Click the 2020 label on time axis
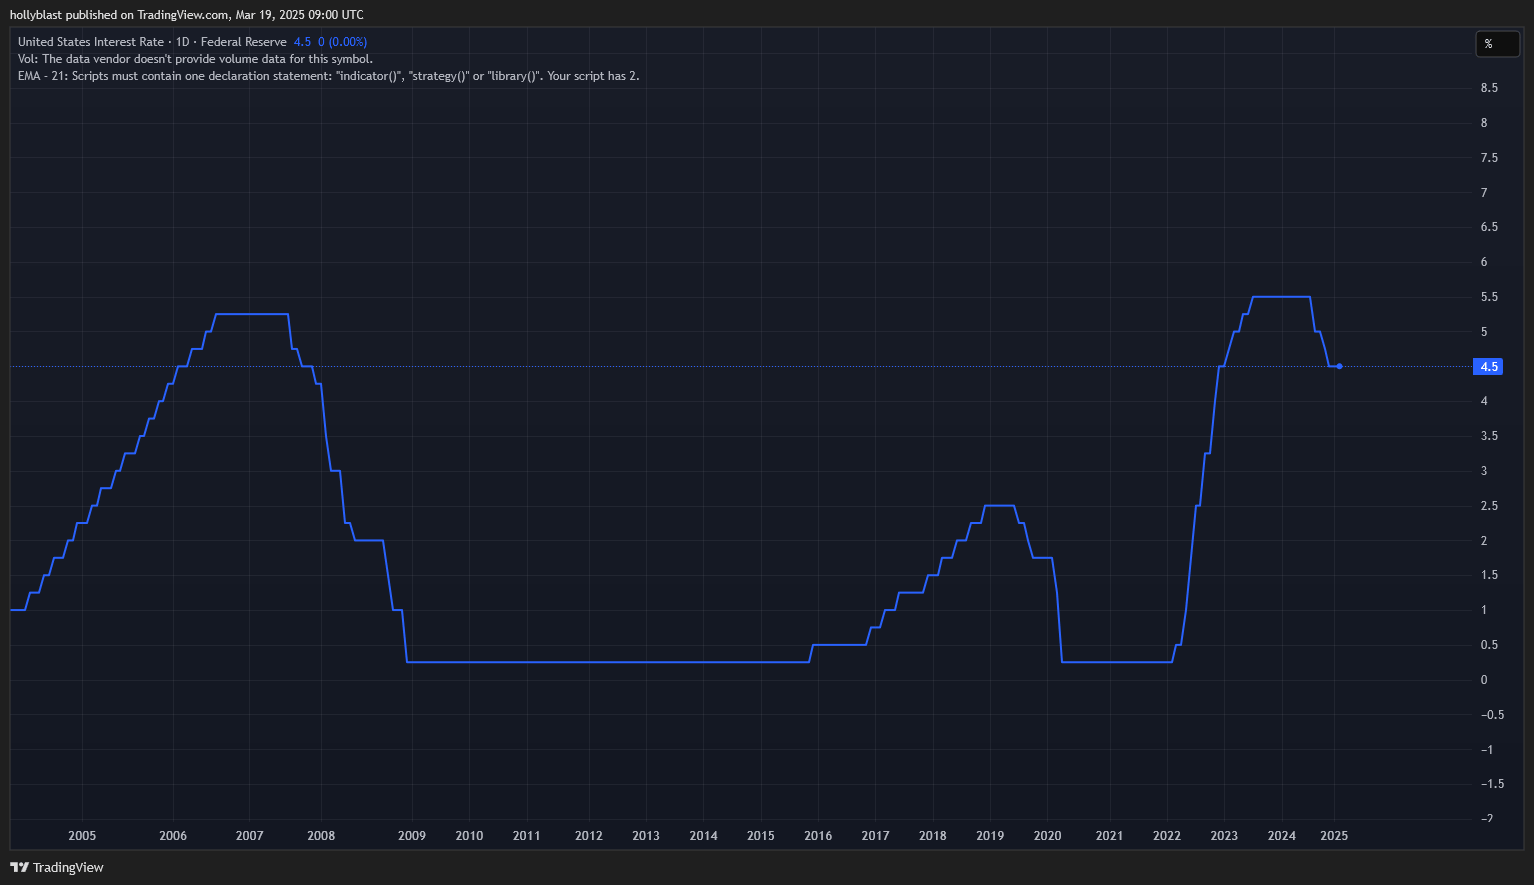Image resolution: width=1534 pixels, height=885 pixels. tap(1048, 836)
